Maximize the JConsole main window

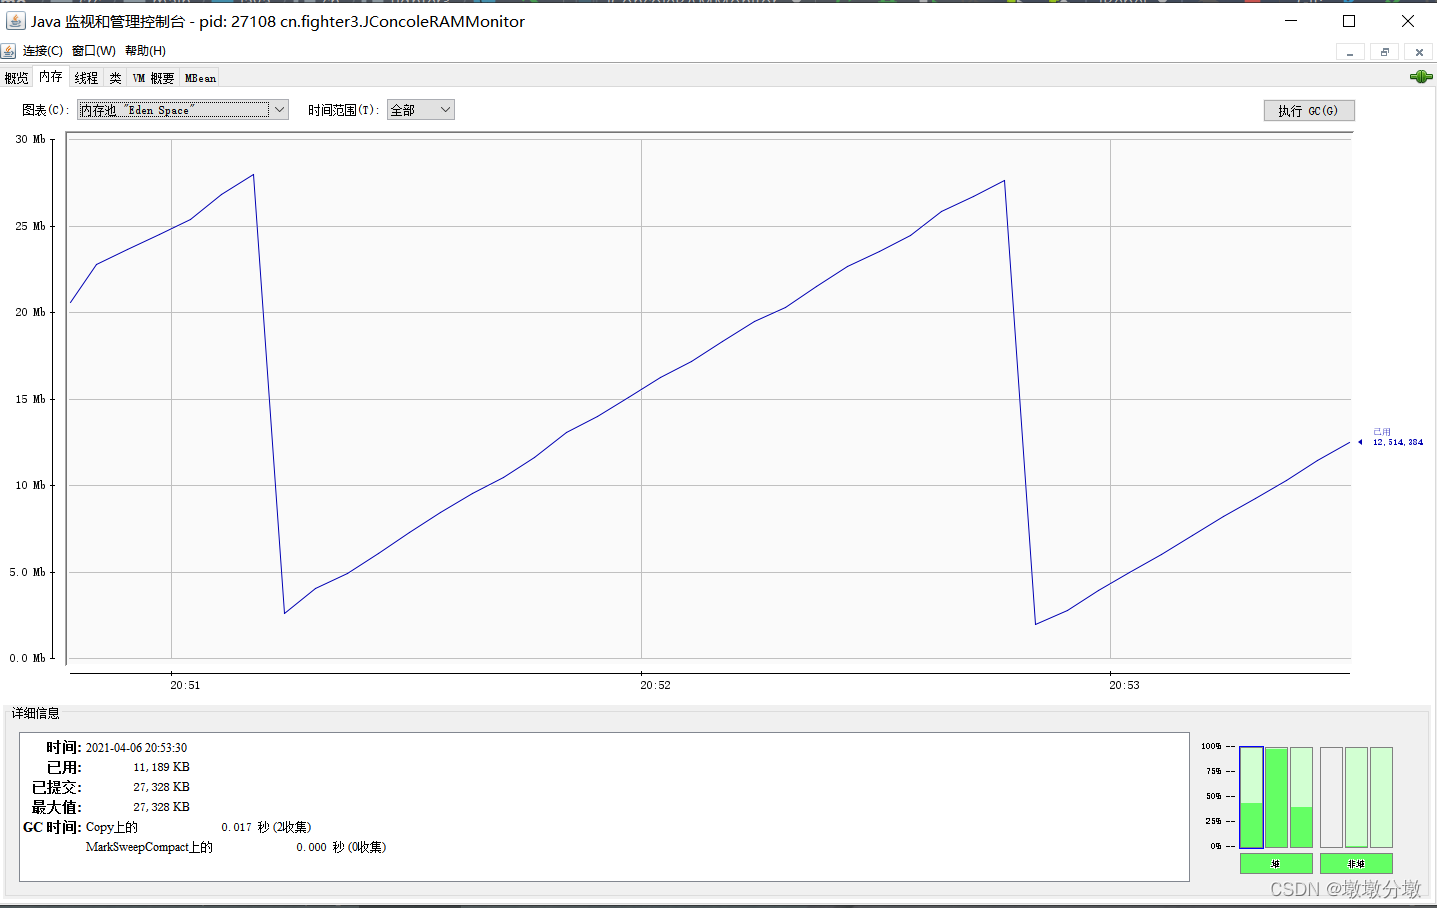pyautogui.click(x=1348, y=21)
